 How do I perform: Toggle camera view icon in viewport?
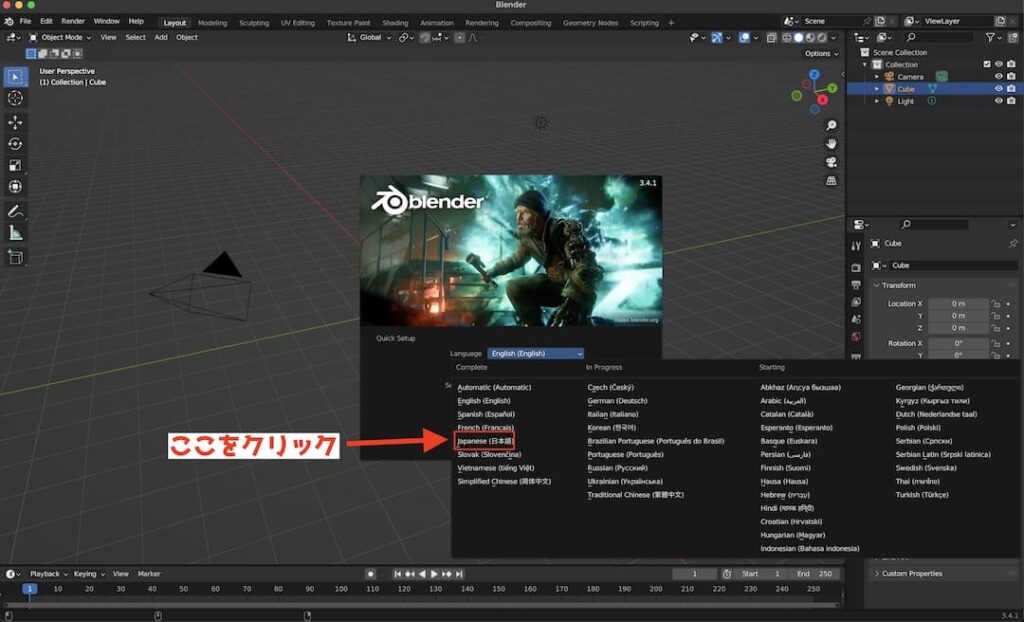pyautogui.click(x=831, y=162)
